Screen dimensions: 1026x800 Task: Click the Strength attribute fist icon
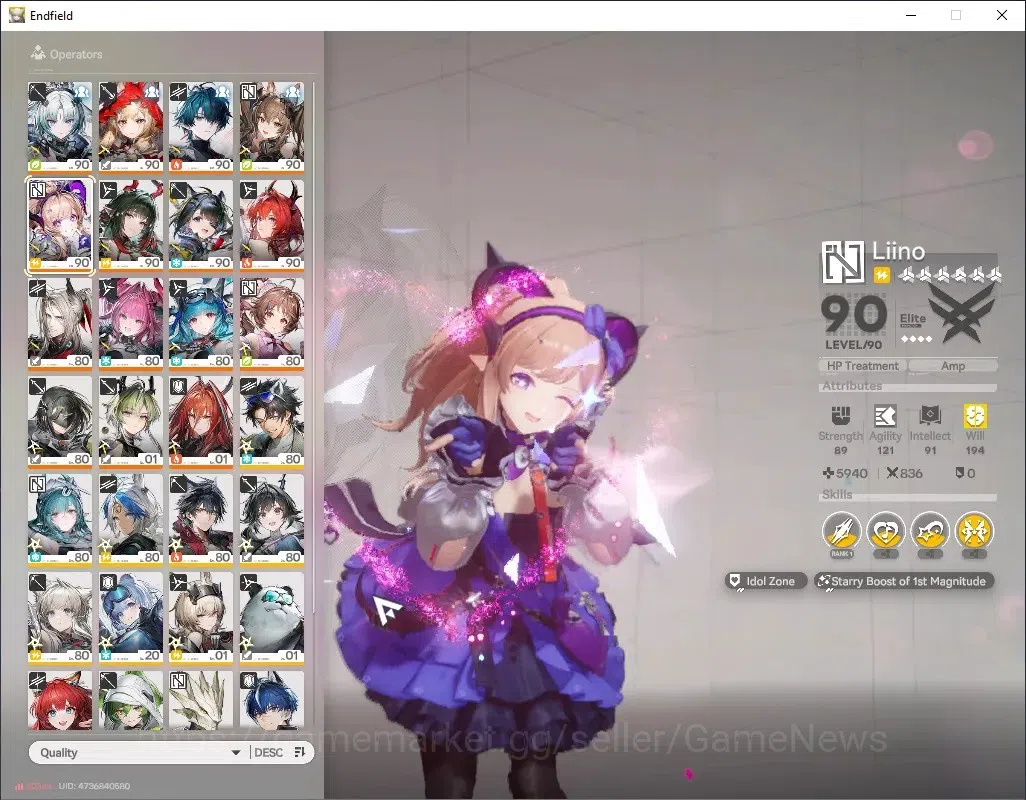point(841,416)
